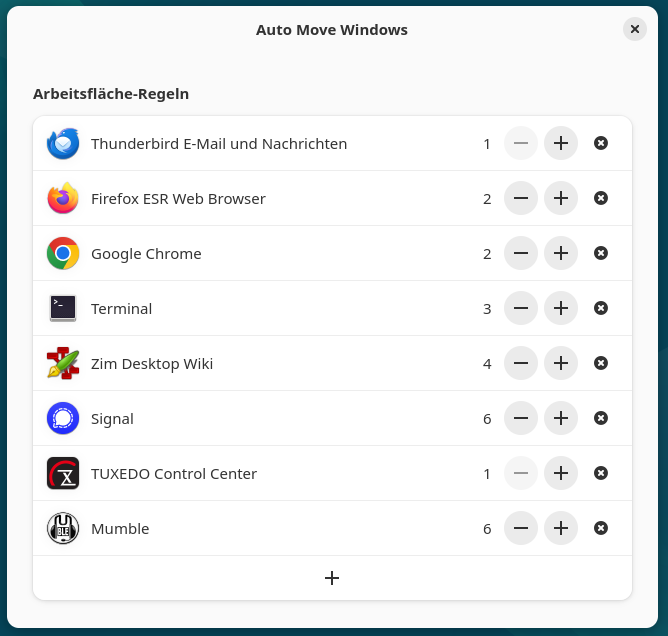668x636 pixels.
Task: Remove the Terminal workspace rule
Action: 601,308
